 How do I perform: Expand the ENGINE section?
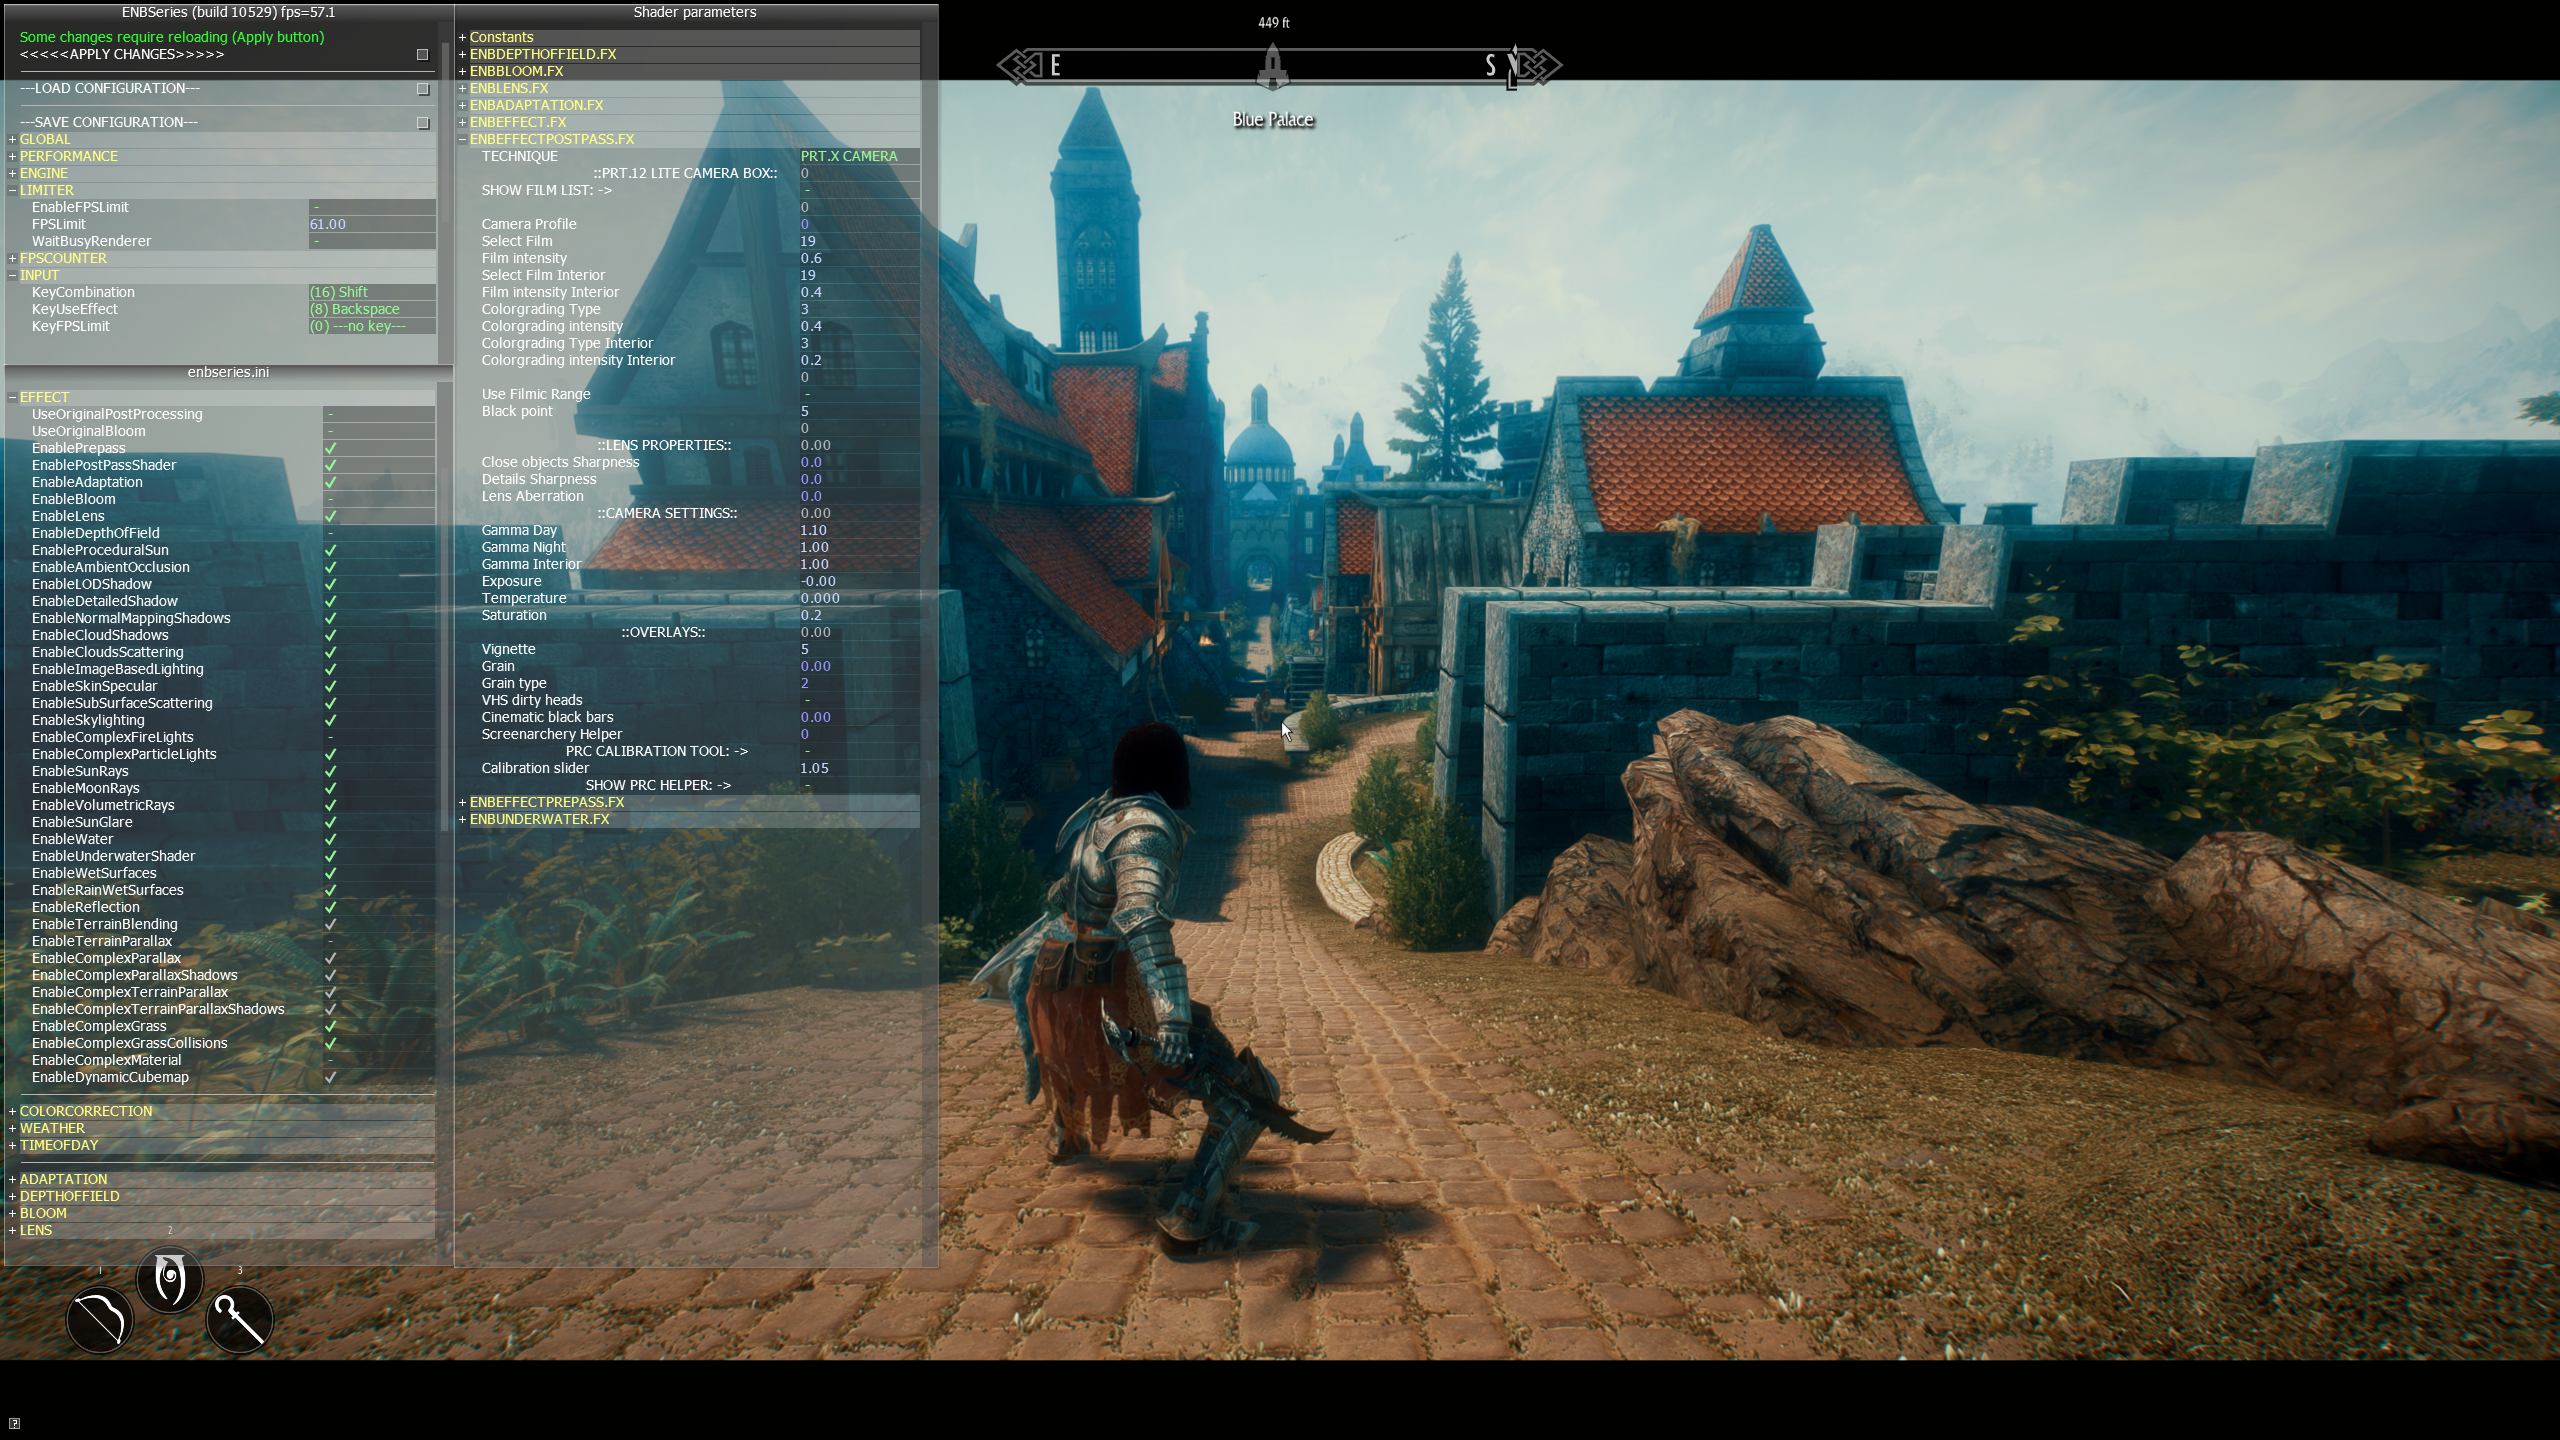[x=13, y=173]
